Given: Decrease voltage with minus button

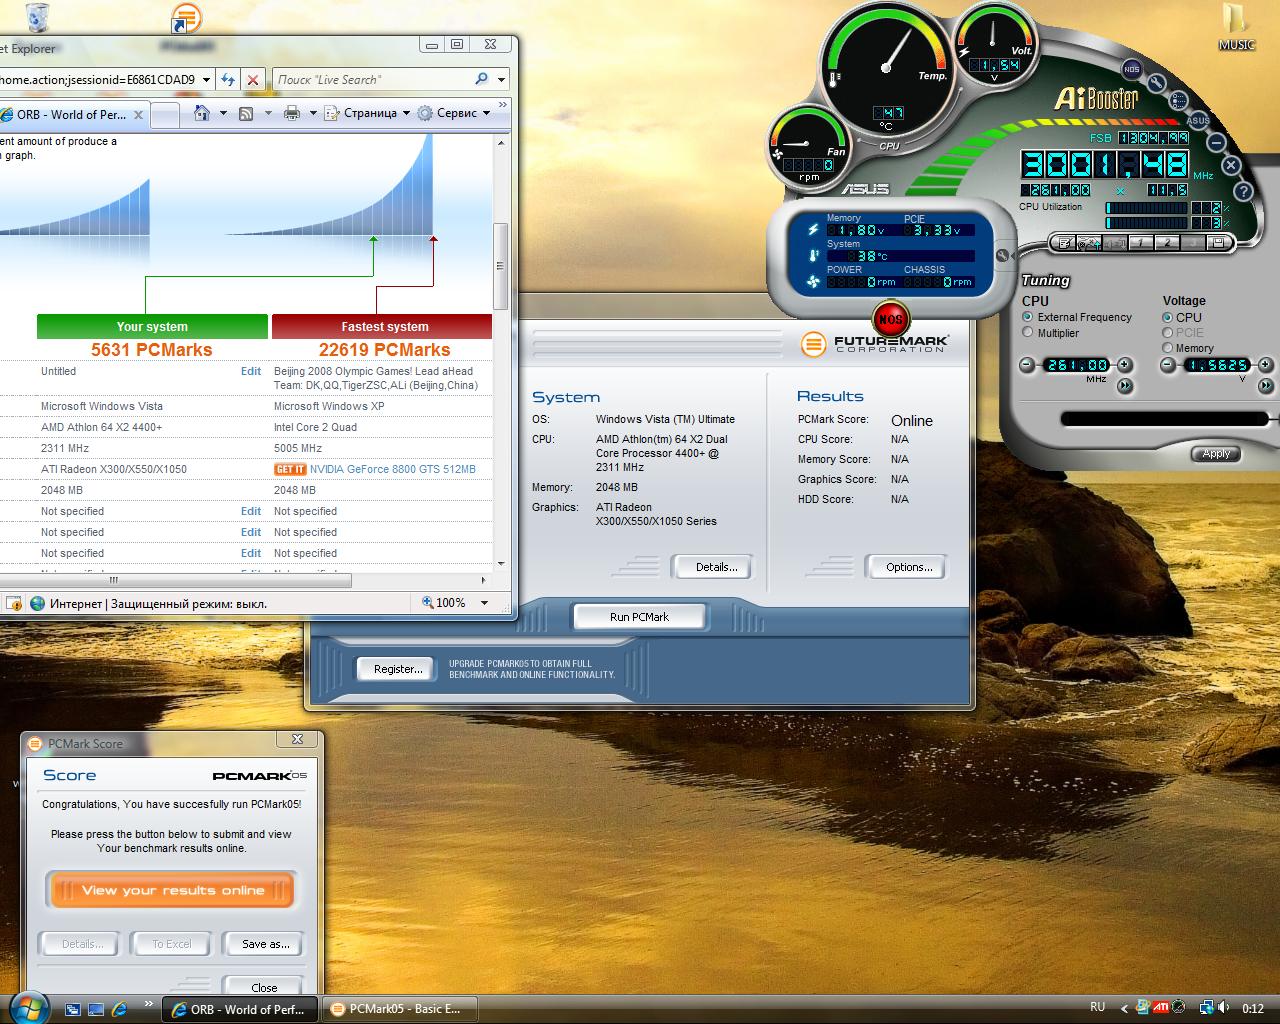Looking at the screenshot, I should pos(1167,365).
